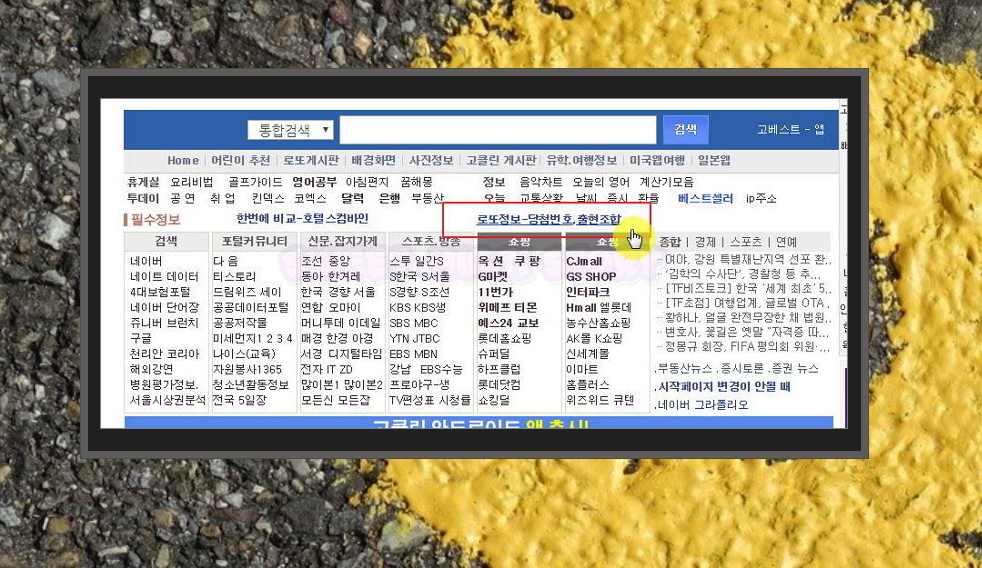Open the 4대보험포털 link

pos(160,292)
